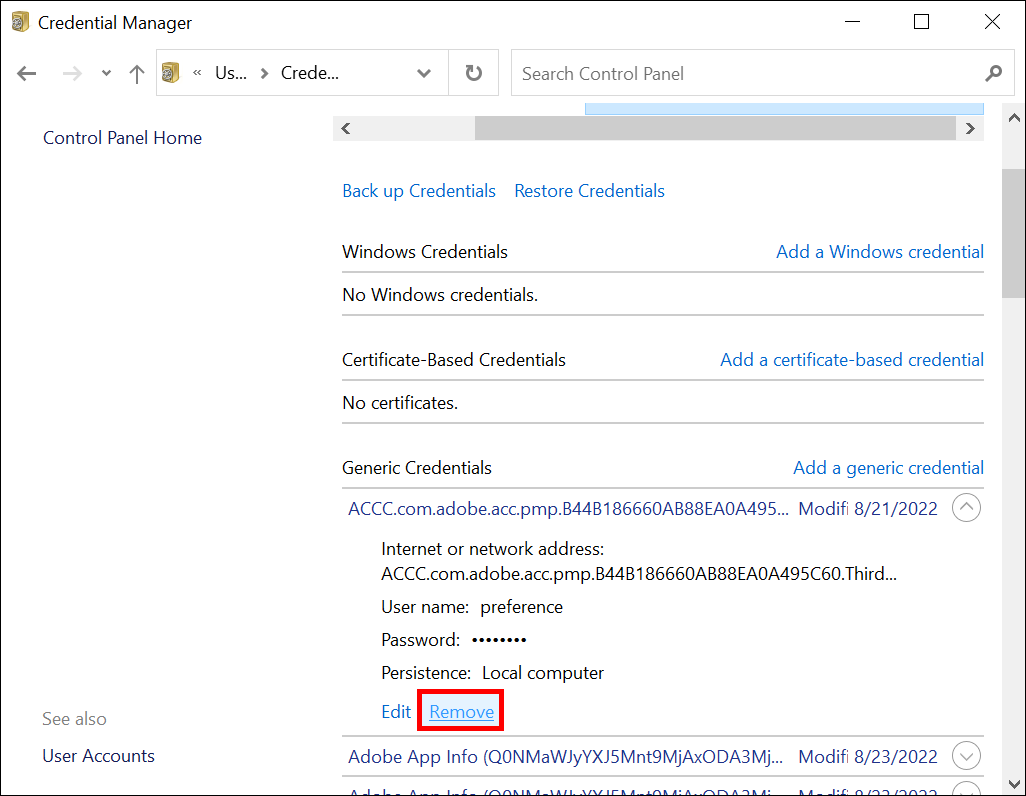This screenshot has width=1026, height=796.
Task: Expand address bar history dropdown
Action: click(x=424, y=73)
